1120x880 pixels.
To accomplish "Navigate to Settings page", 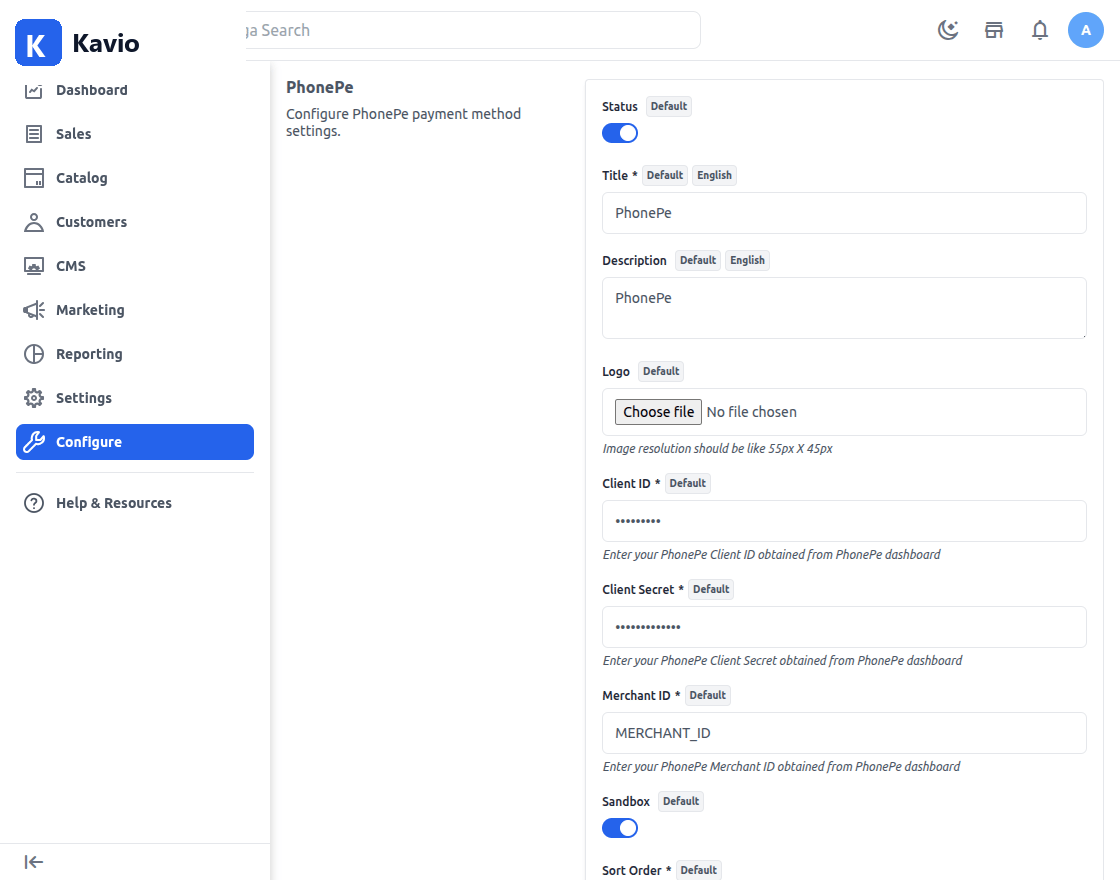I will click(135, 398).
